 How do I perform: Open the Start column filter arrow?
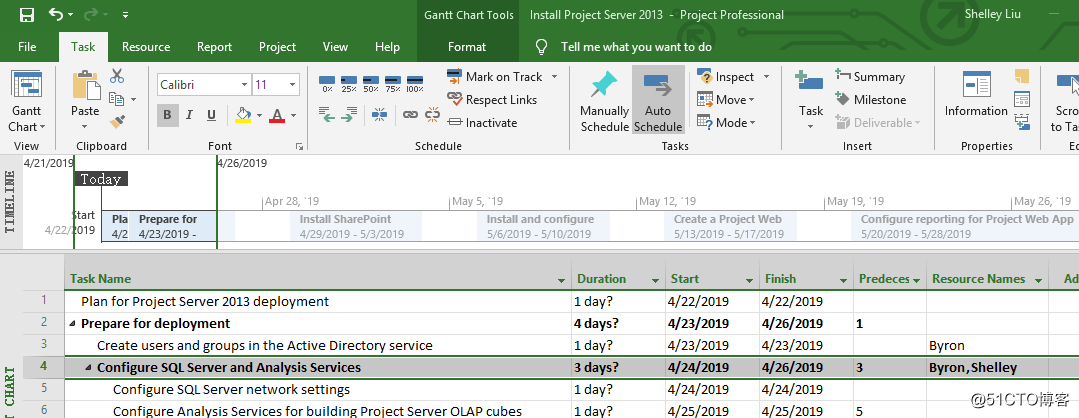pos(749,280)
